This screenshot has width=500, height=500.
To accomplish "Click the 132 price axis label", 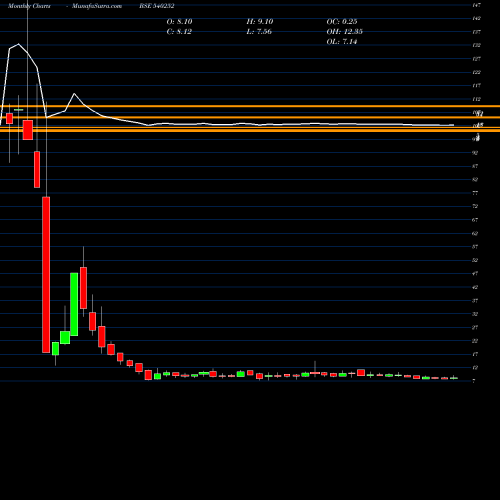I will click(x=476, y=45).
